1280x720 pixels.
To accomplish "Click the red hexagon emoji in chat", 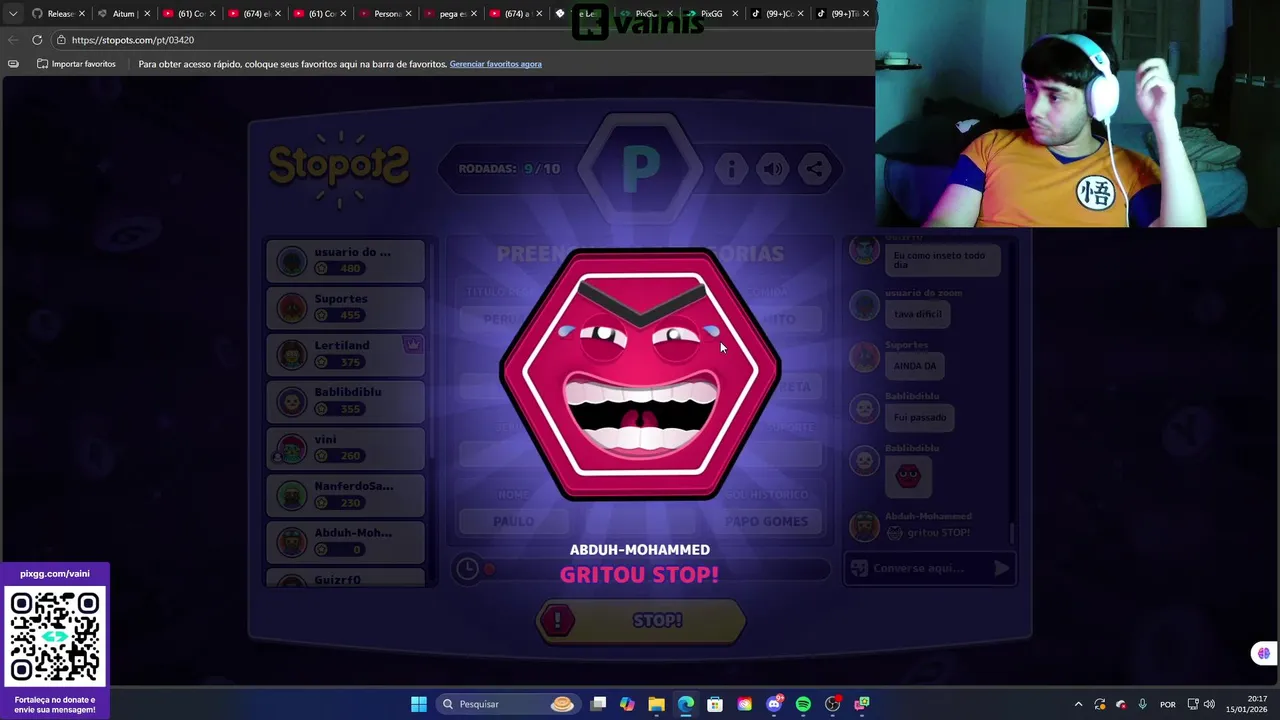I will tap(908, 477).
